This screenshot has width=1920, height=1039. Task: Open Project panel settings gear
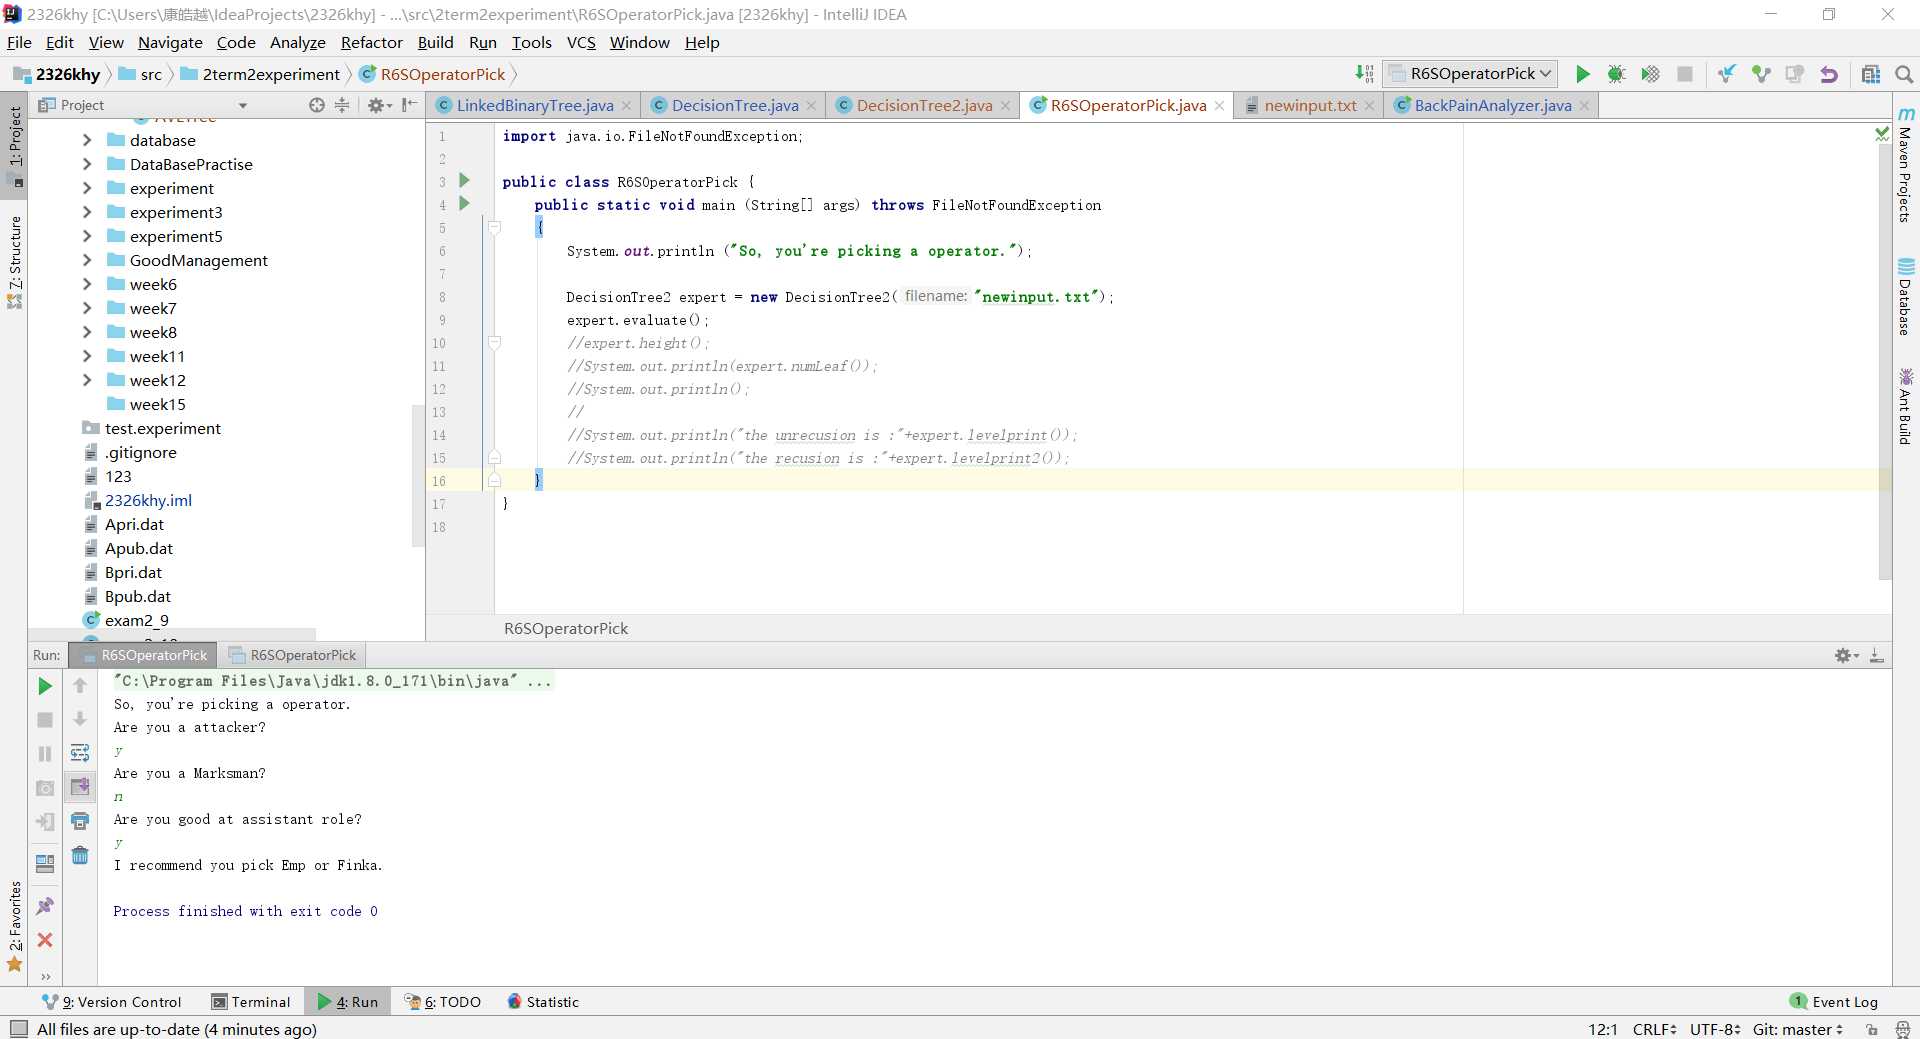coord(378,105)
